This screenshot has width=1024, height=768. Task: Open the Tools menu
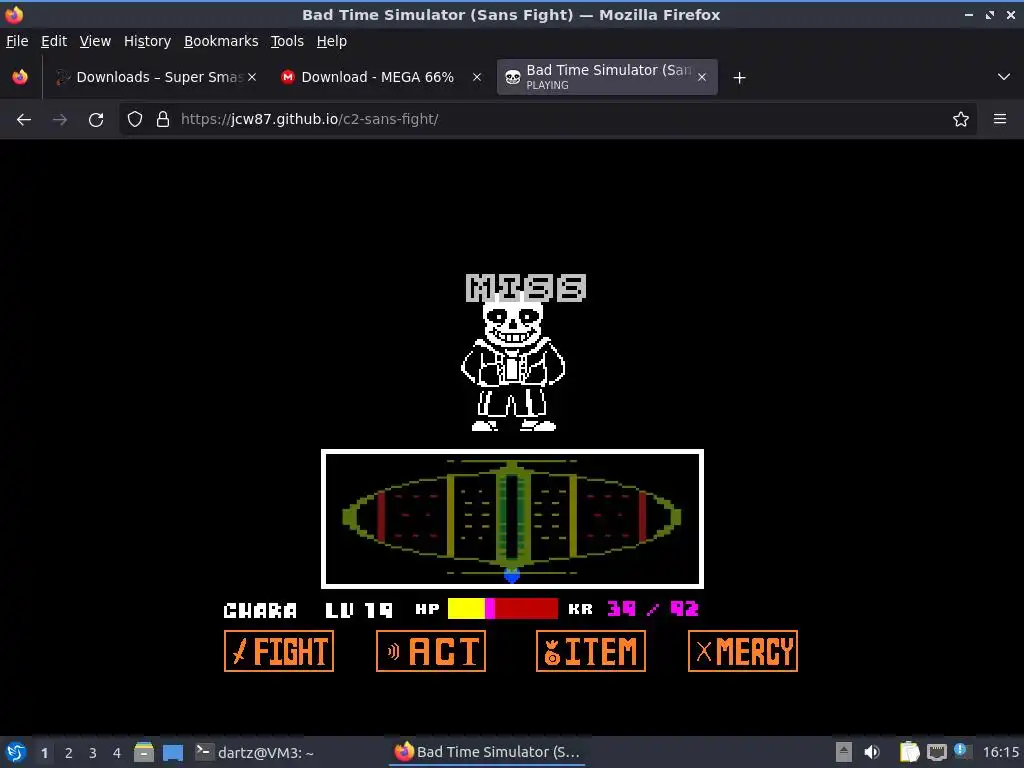[x=287, y=41]
